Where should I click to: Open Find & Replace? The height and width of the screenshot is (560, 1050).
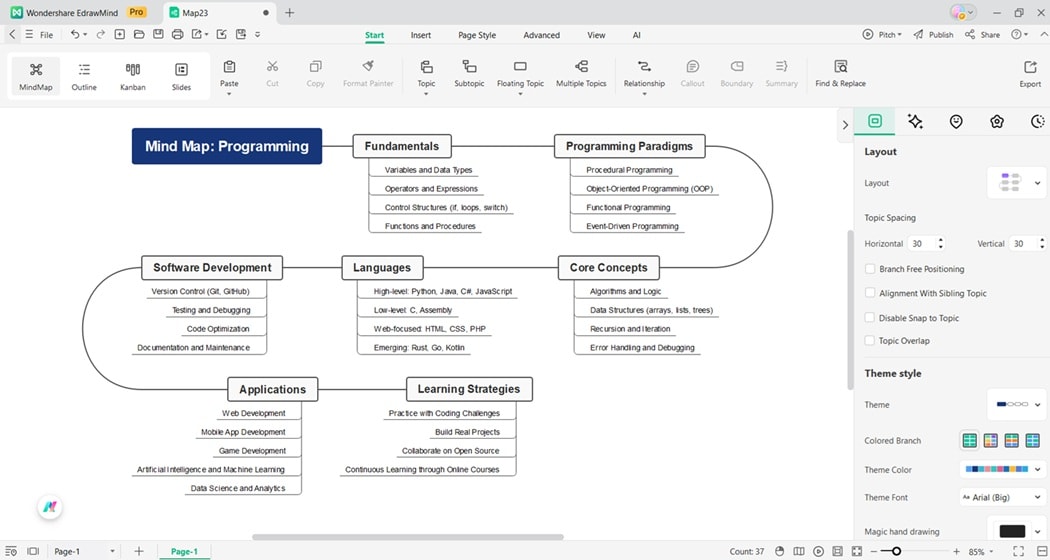[x=840, y=73]
